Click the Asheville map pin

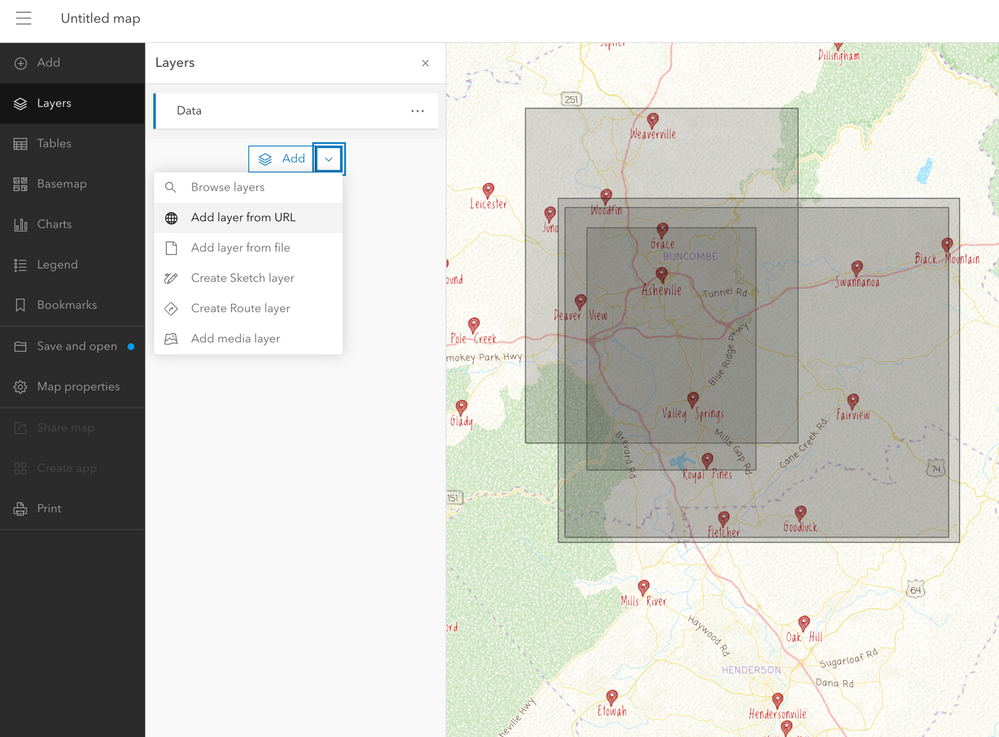(661, 274)
